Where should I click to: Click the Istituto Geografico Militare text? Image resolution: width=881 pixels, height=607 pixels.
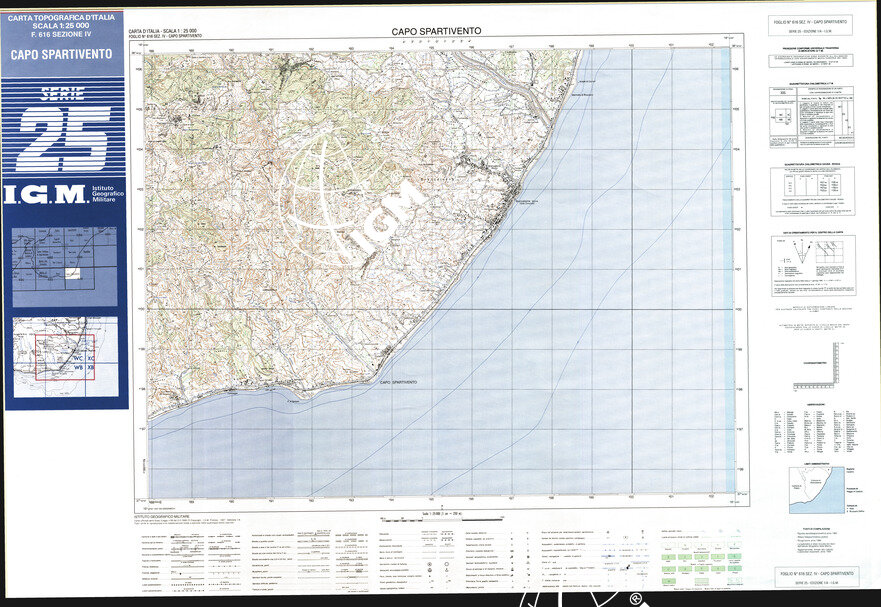[x=106, y=195]
